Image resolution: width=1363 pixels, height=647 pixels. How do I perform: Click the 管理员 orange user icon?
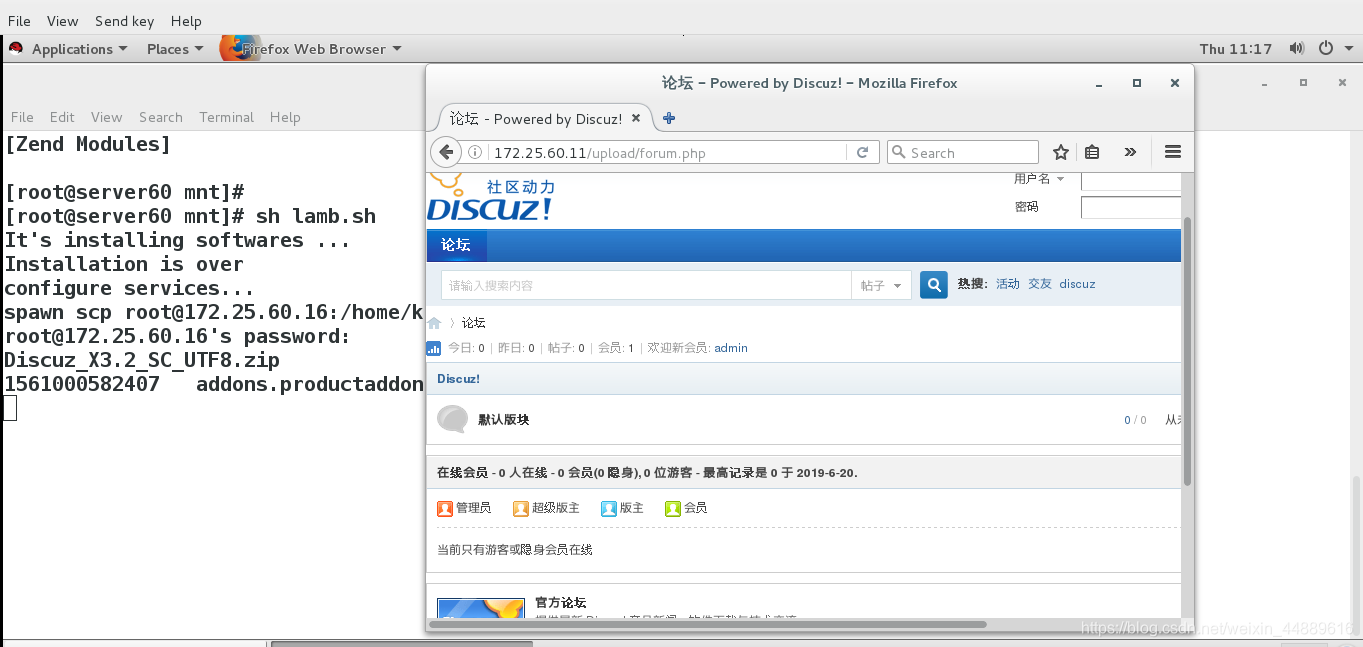[x=445, y=508]
